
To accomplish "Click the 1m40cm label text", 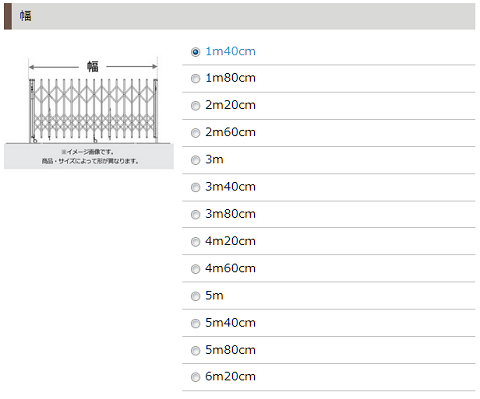I will [230, 51].
